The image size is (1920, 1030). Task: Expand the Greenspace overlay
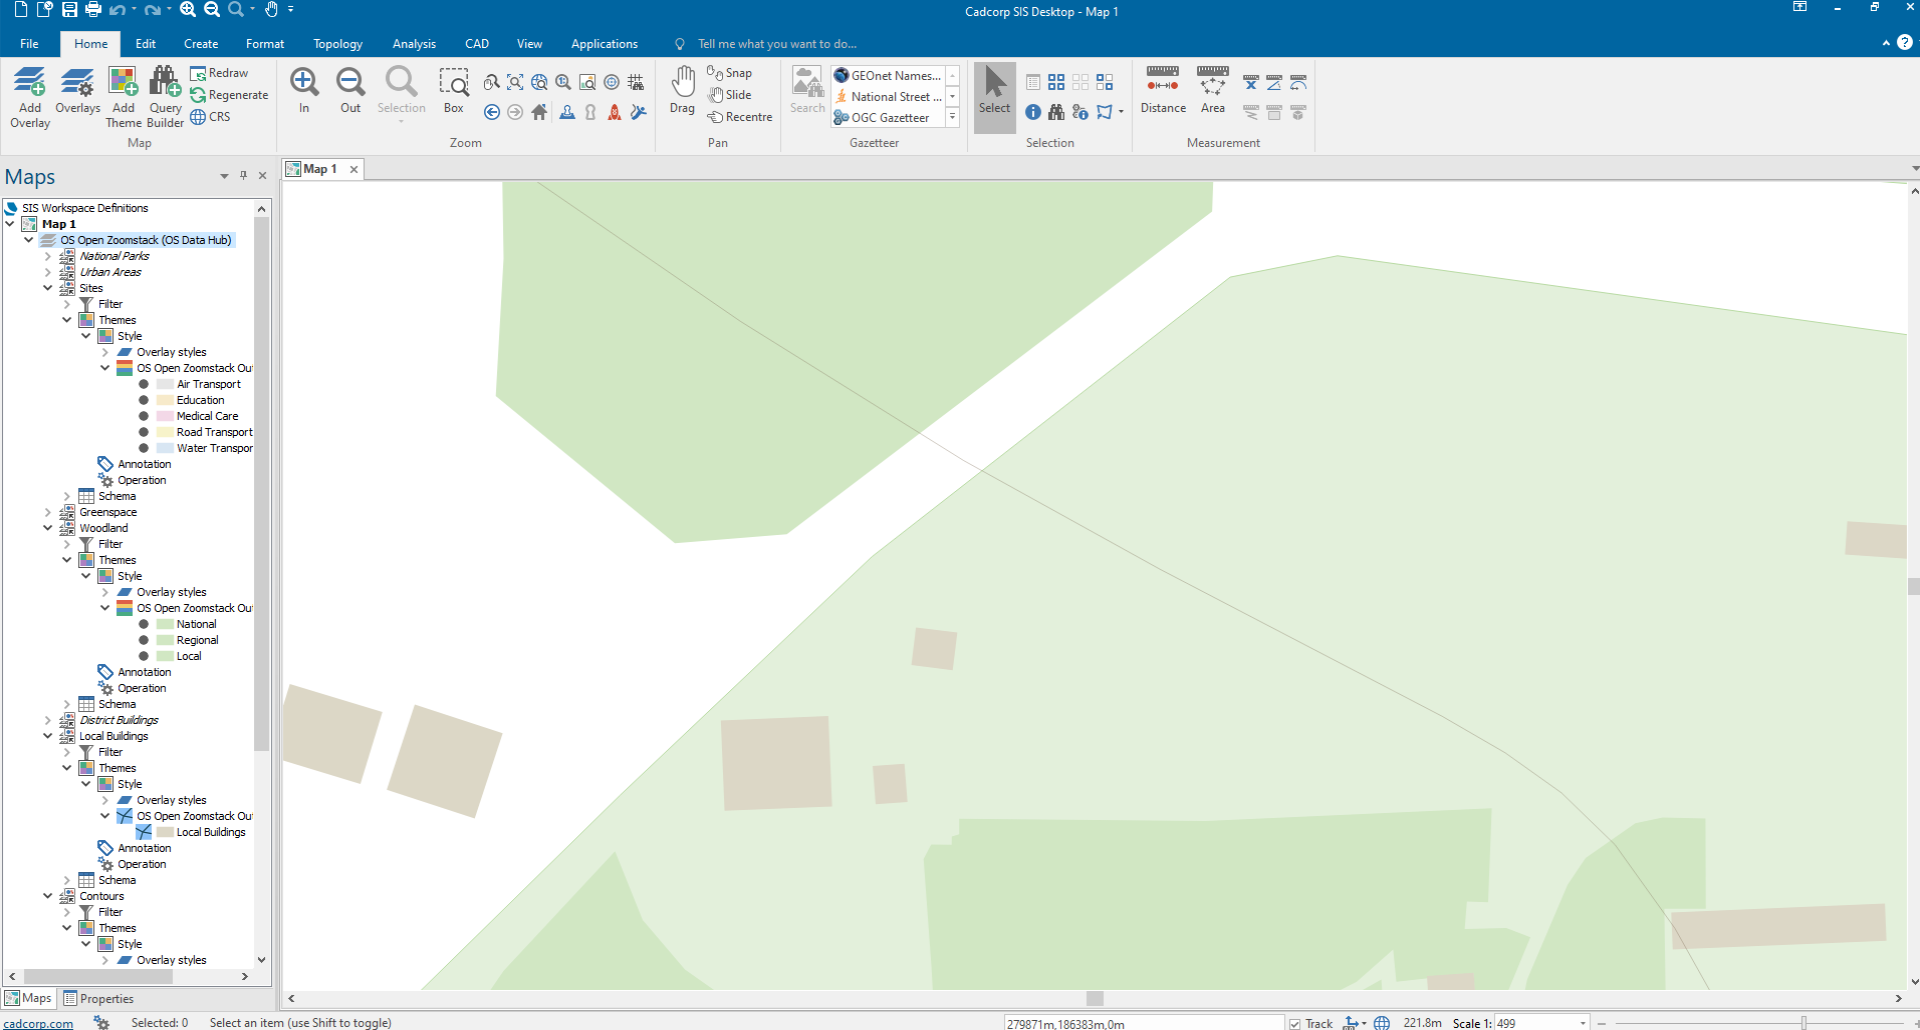tap(48, 512)
